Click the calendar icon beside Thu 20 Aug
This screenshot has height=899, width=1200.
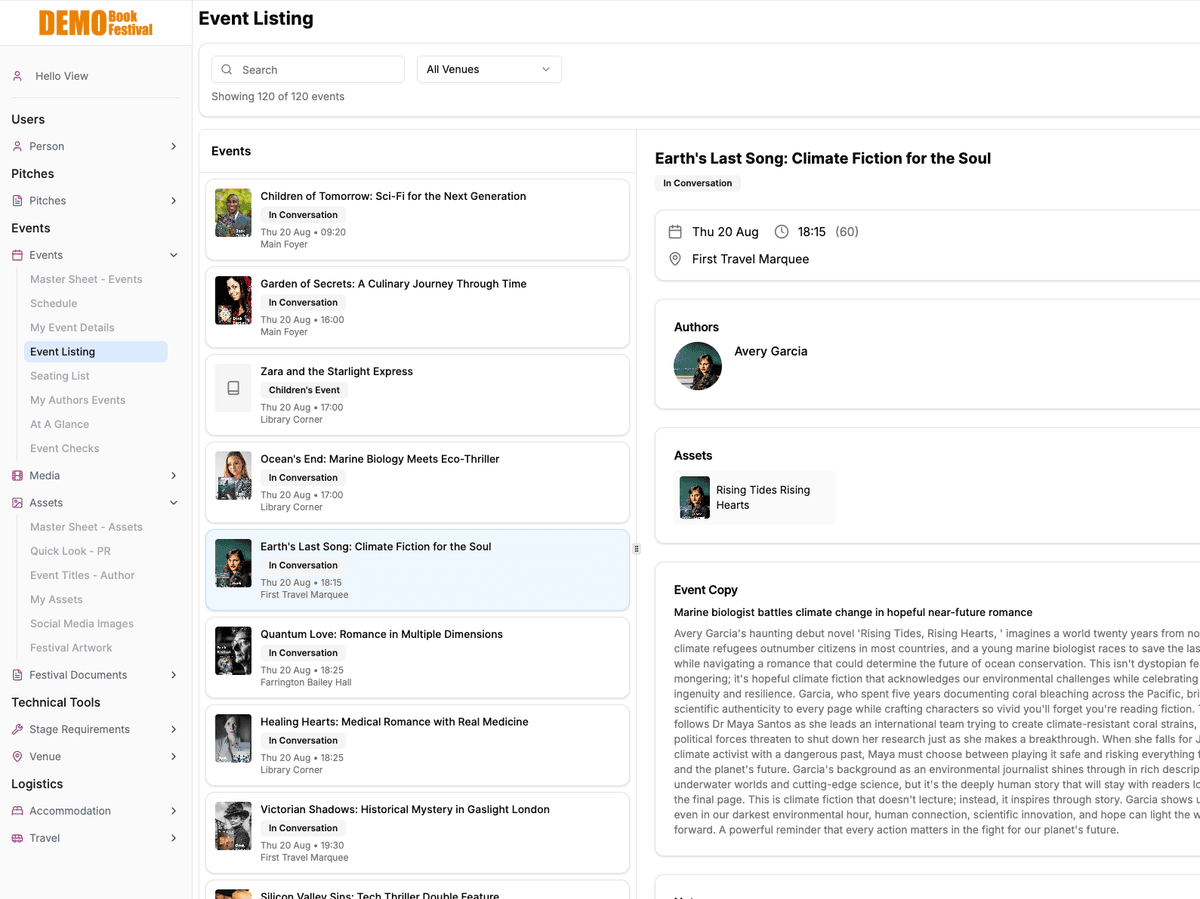pyautogui.click(x=674, y=231)
